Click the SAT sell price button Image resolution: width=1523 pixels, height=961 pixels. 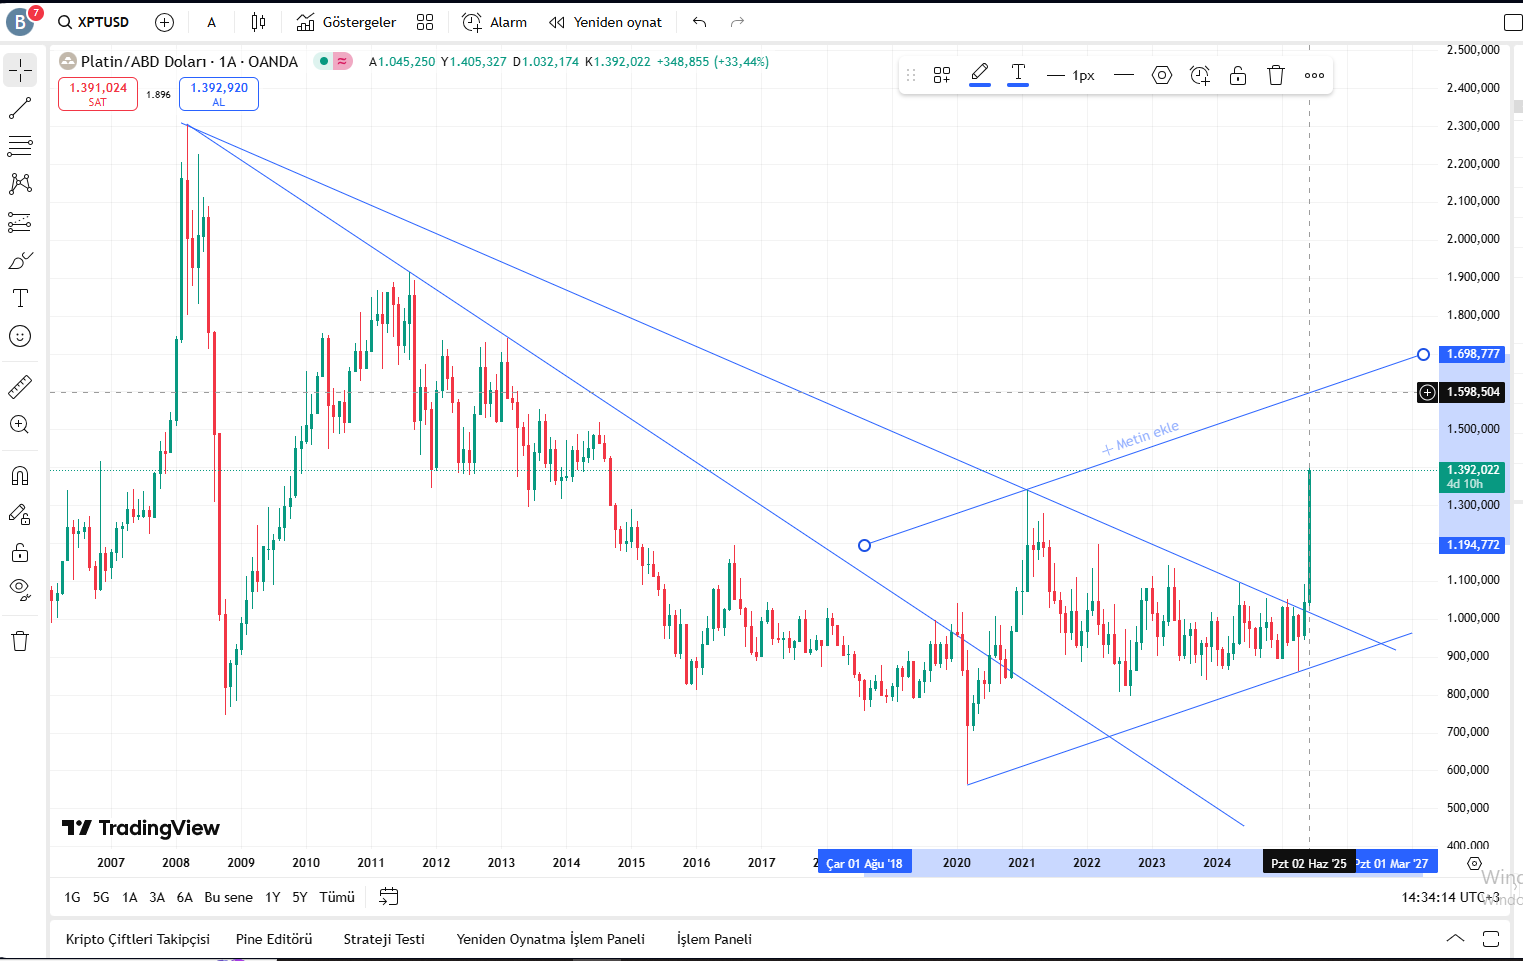coord(98,94)
